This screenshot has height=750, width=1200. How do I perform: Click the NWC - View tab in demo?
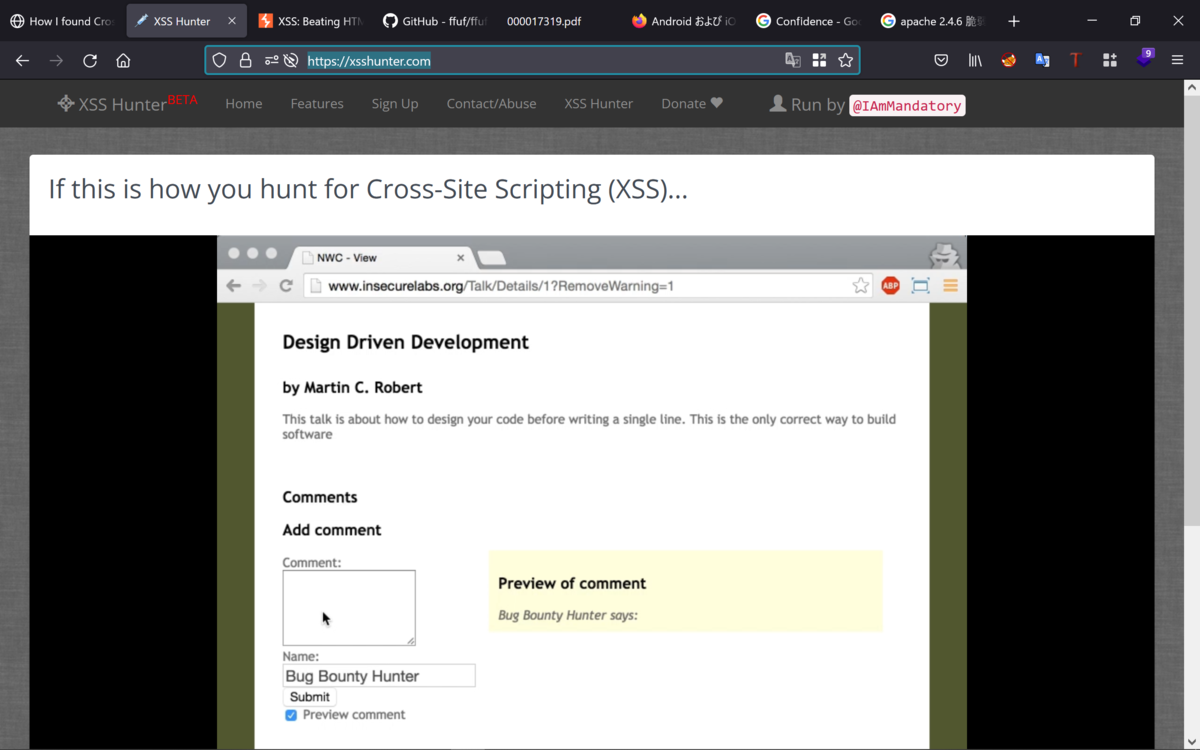383,258
